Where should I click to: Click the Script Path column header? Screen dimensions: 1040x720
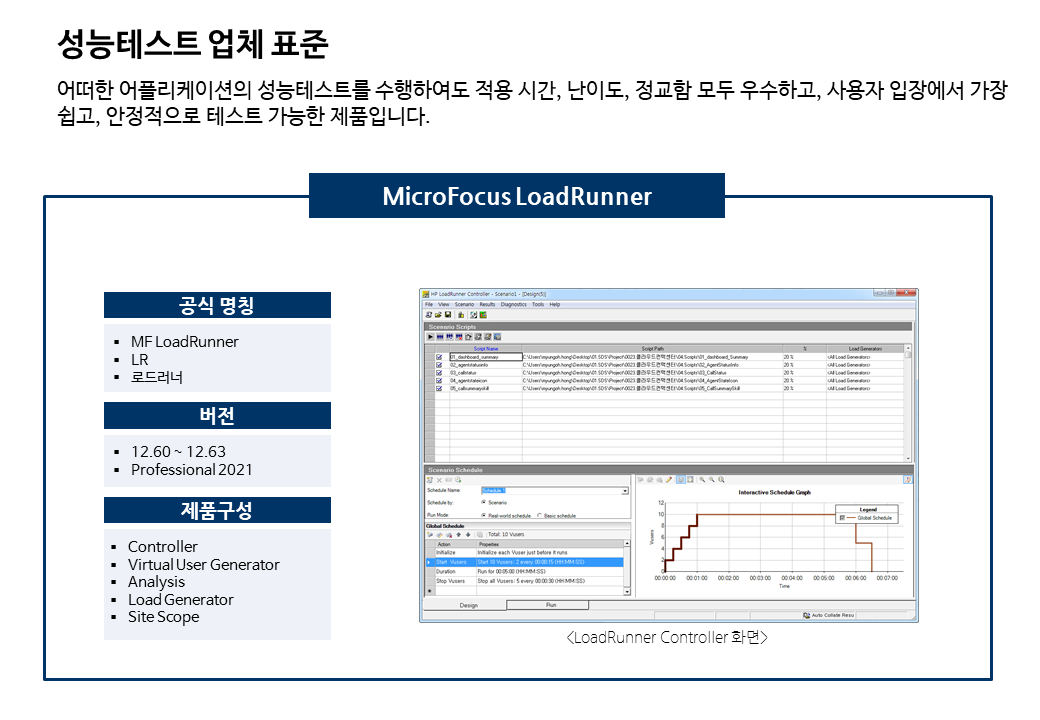point(653,349)
